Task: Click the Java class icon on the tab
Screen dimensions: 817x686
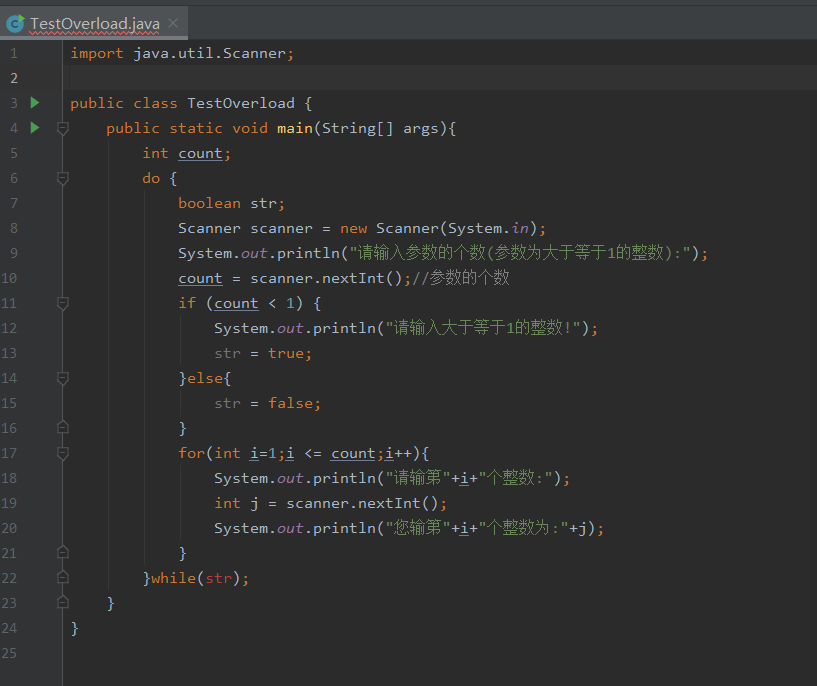Action: click(15, 23)
